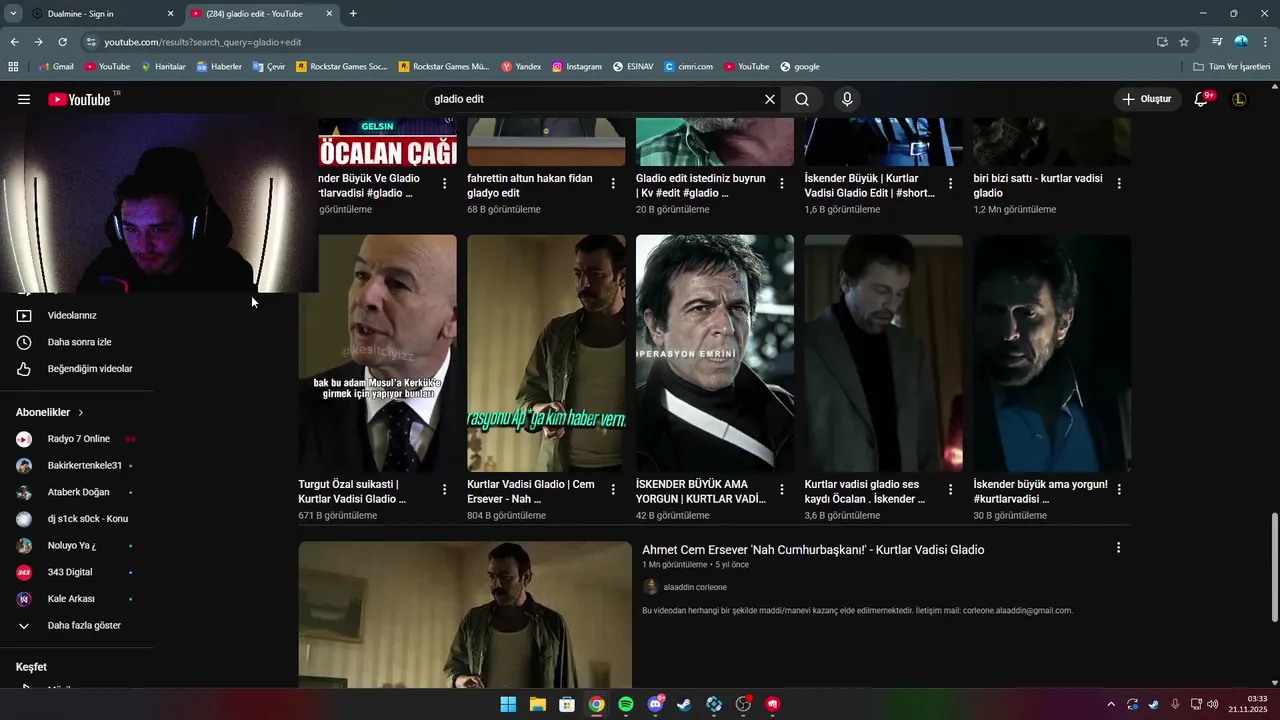Submit search with the magnifier icon
1280x720 pixels.
tap(802, 99)
